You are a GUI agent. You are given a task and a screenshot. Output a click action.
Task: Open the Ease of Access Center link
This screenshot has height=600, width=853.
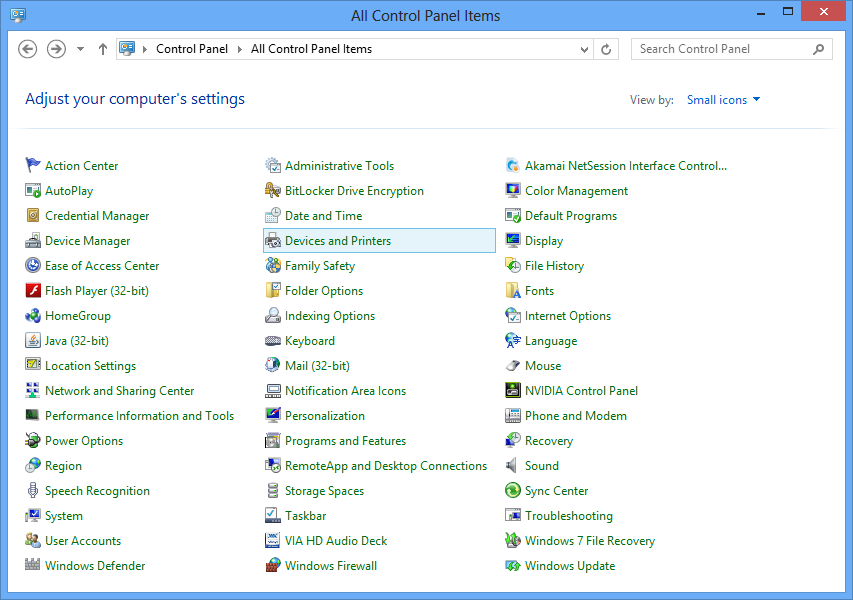pos(102,265)
